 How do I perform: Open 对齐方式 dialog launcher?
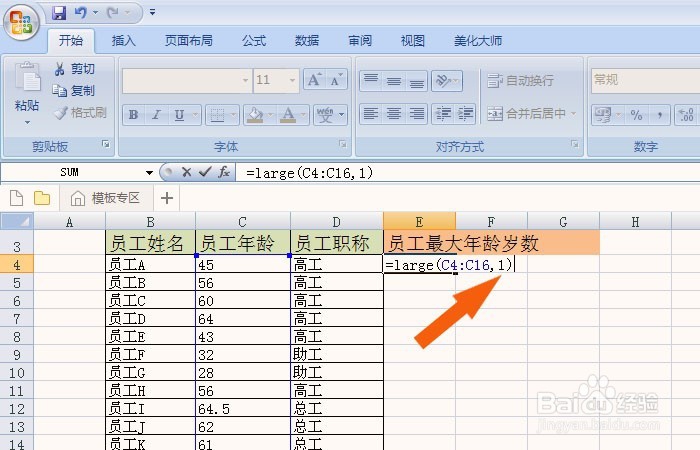(575, 144)
